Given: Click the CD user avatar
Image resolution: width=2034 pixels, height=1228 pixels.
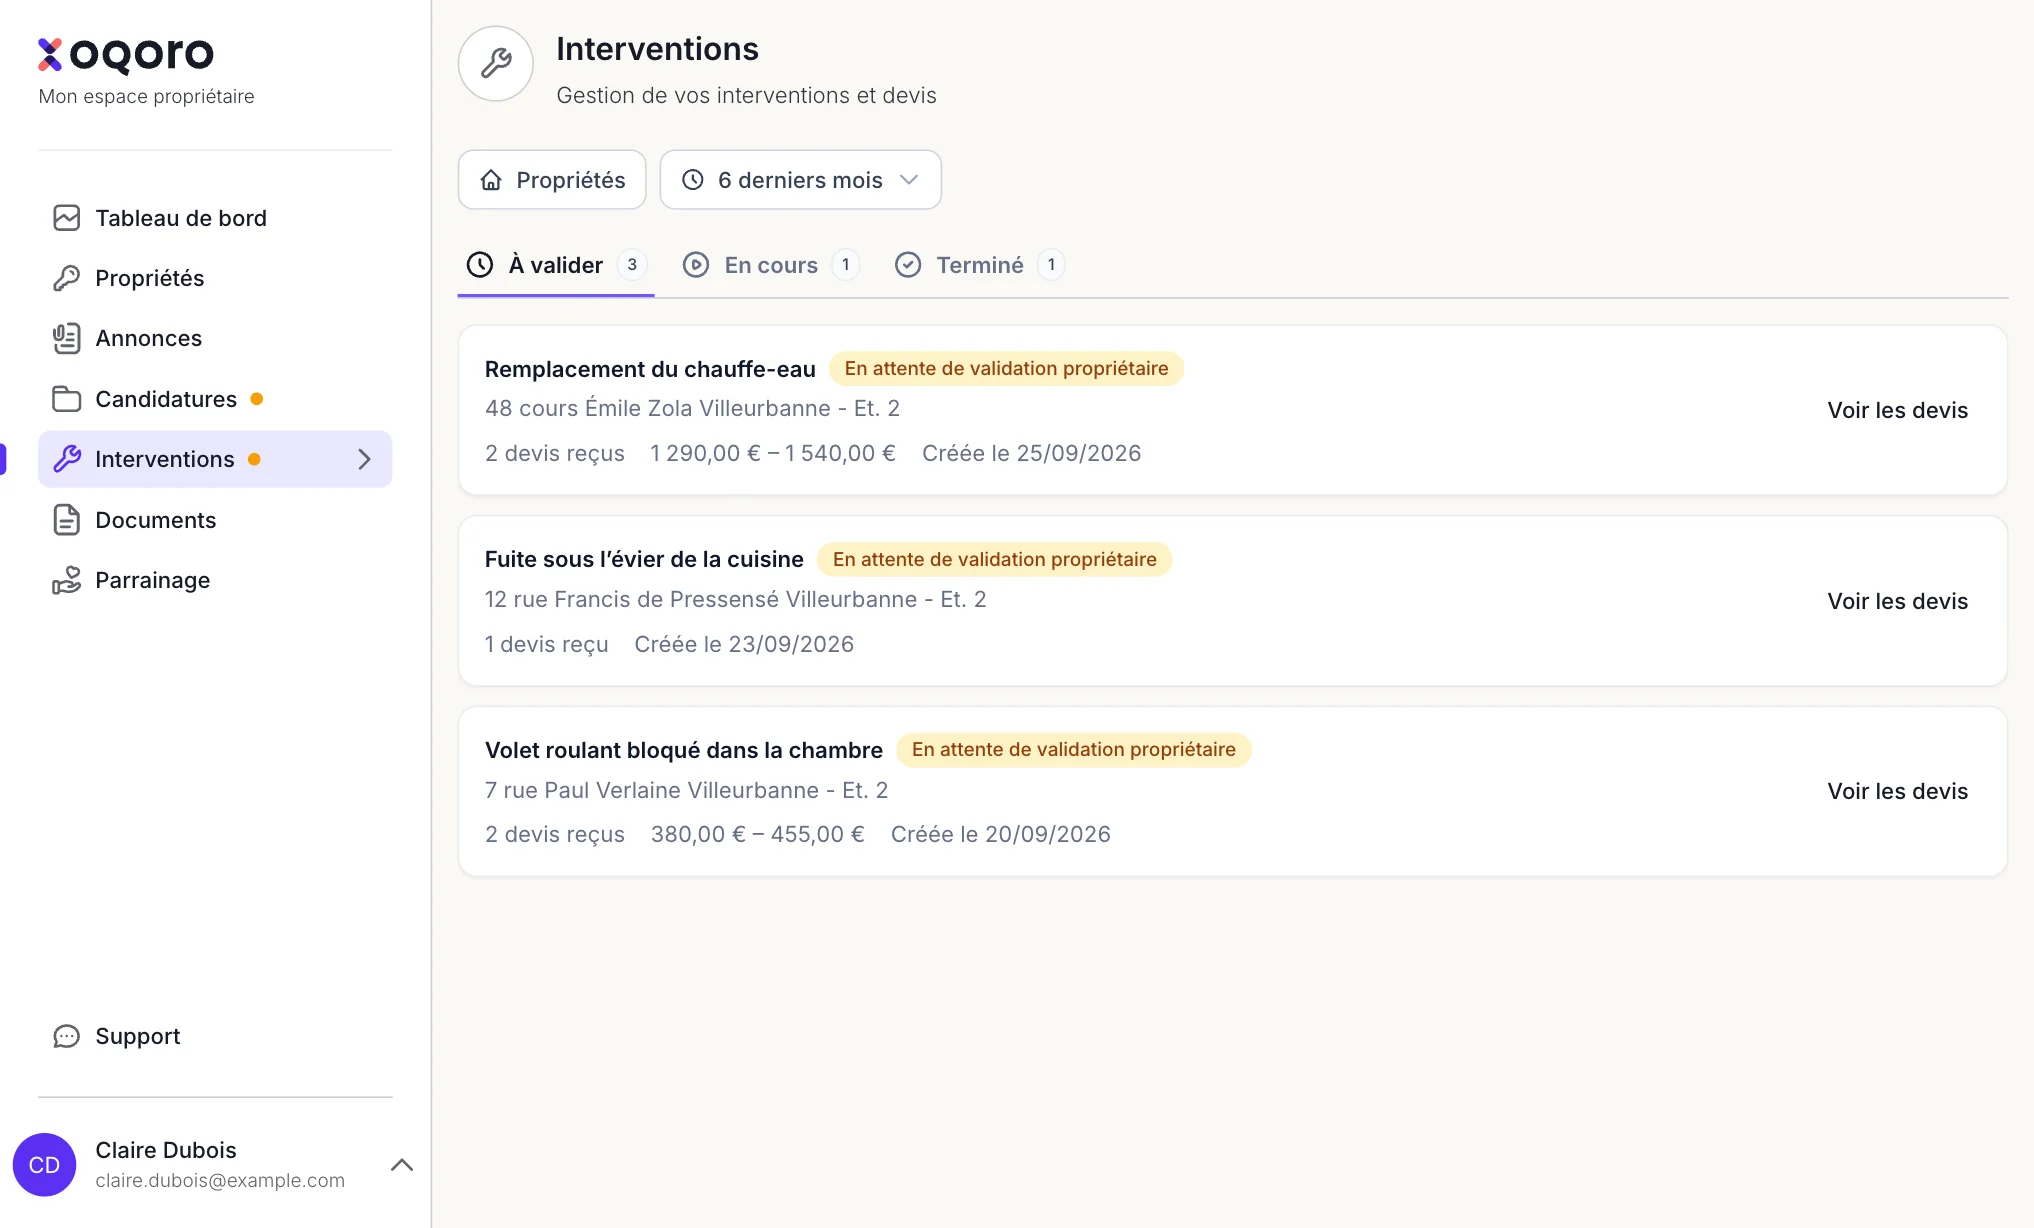Looking at the screenshot, I should point(44,1165).
